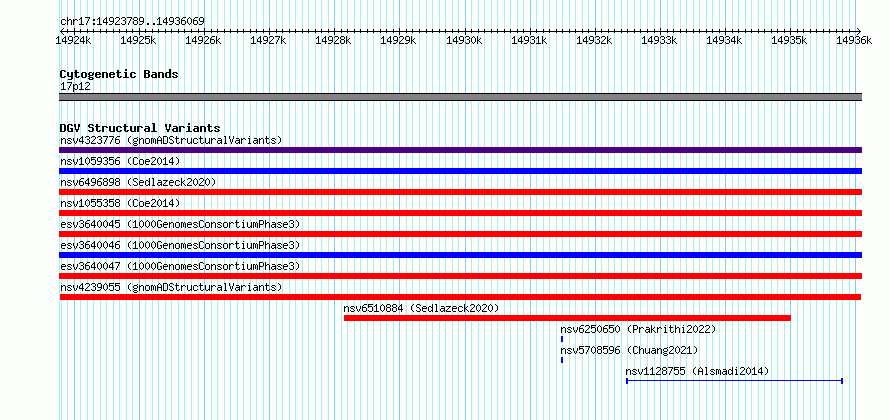Click the 14928k ruler tick label

pyautogui.click(x=333, y=40)
